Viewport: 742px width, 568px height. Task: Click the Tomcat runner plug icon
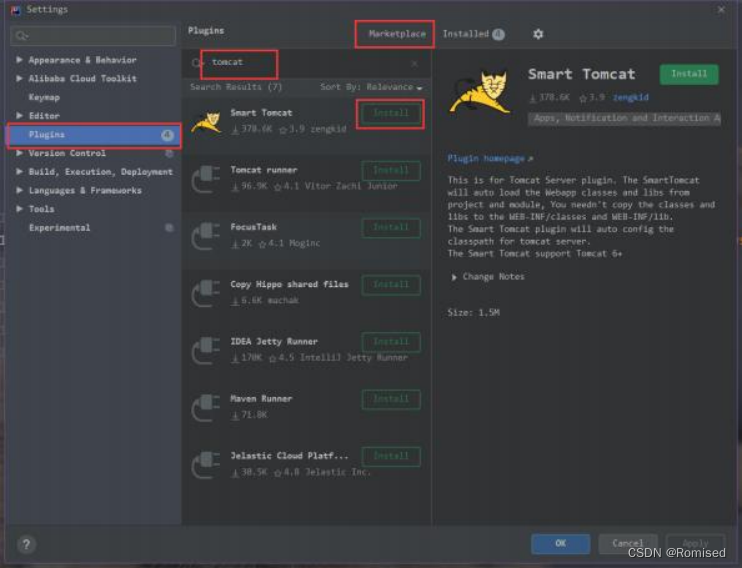206,179
